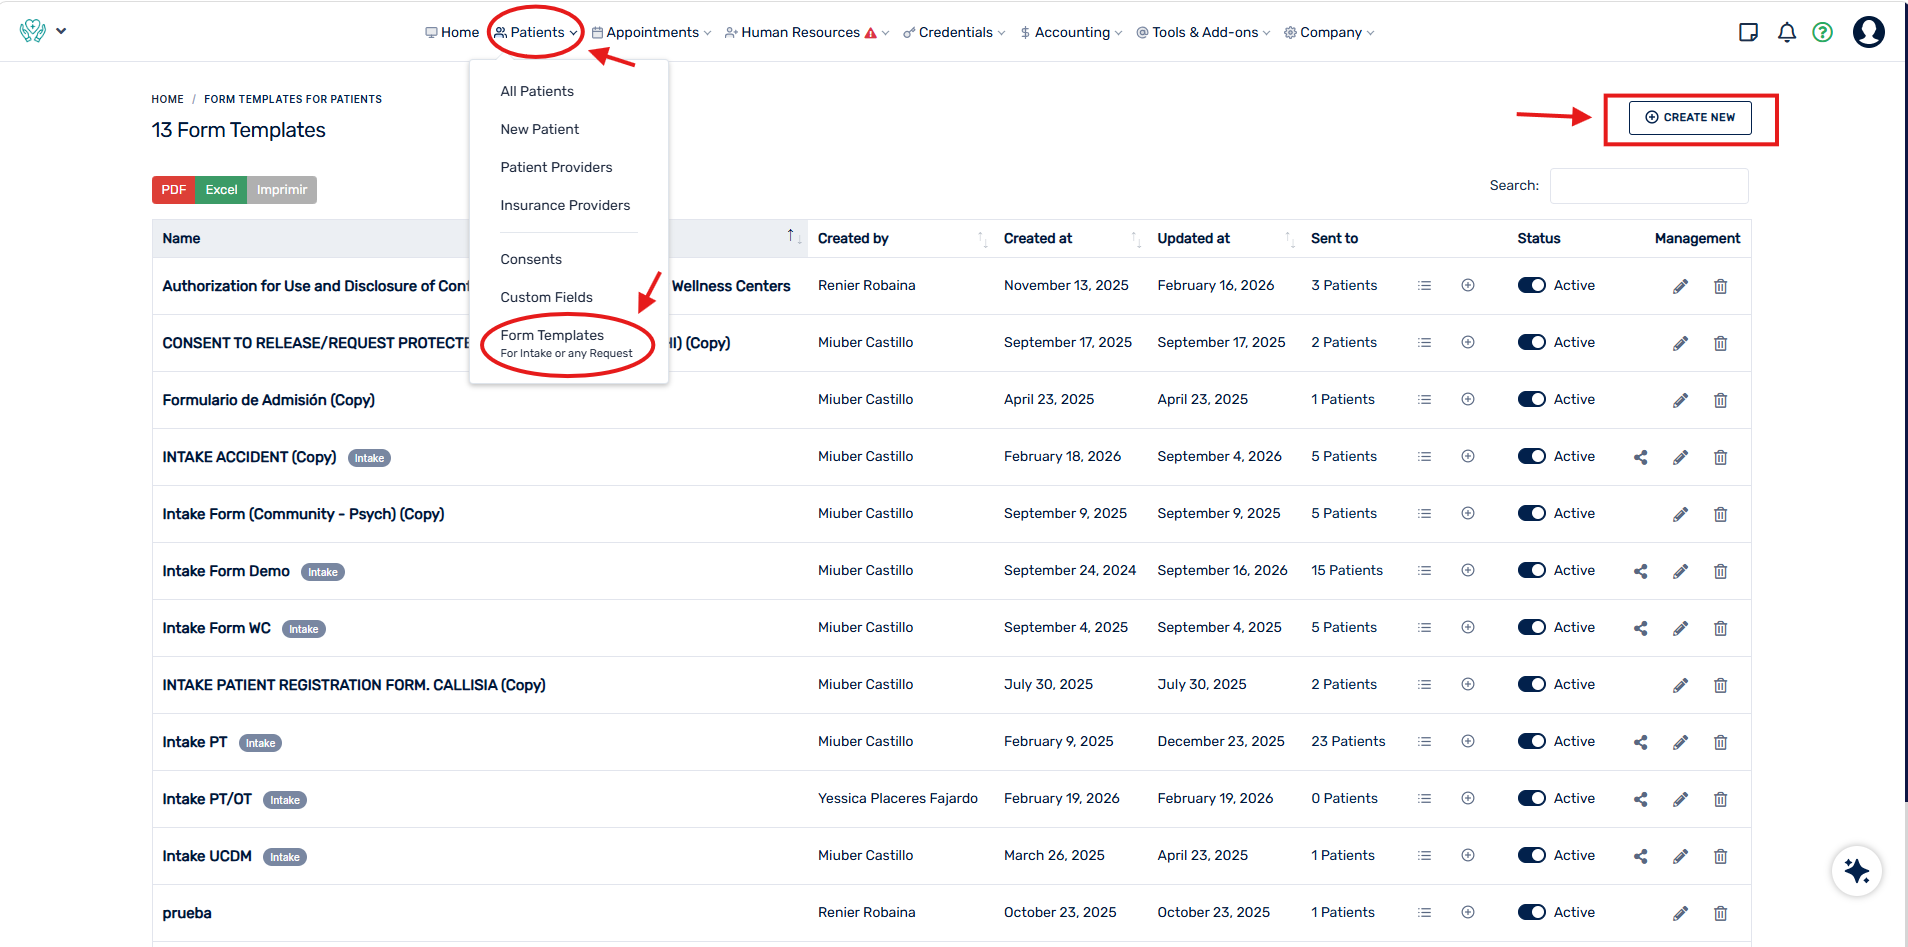This screenshot has width=1908, height=947.
Task: Focus the Search input field
Action: tap(1649, 186)
